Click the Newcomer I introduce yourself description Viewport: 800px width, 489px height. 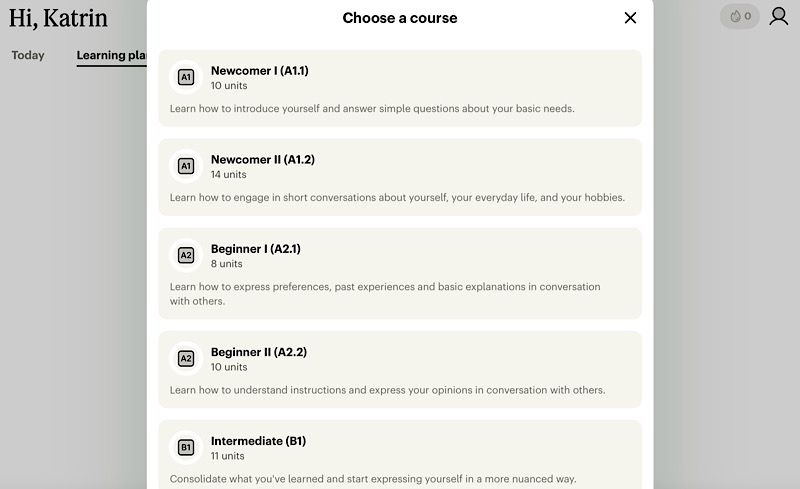(x=372, y=108)
